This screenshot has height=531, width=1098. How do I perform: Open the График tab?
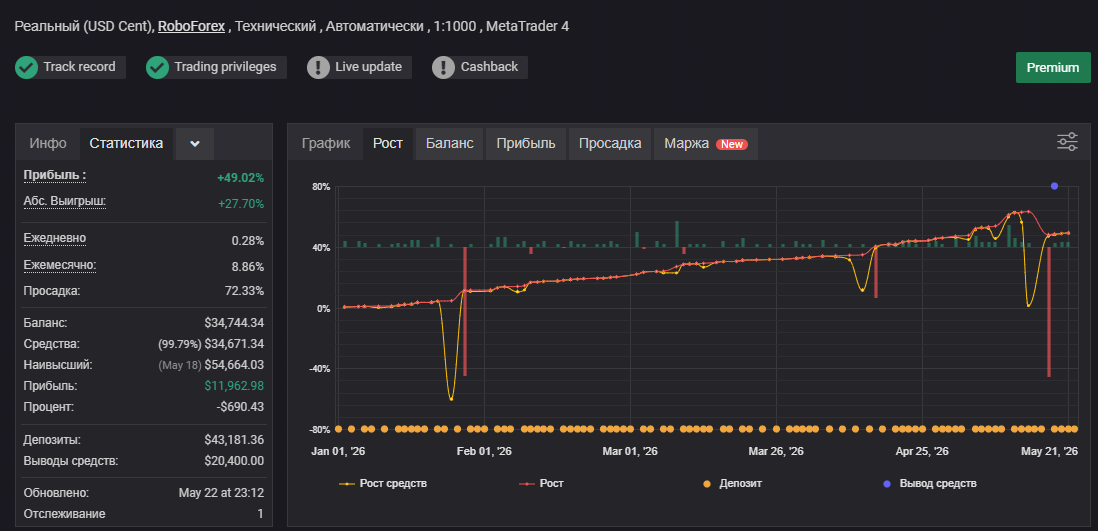coord(326,144)
